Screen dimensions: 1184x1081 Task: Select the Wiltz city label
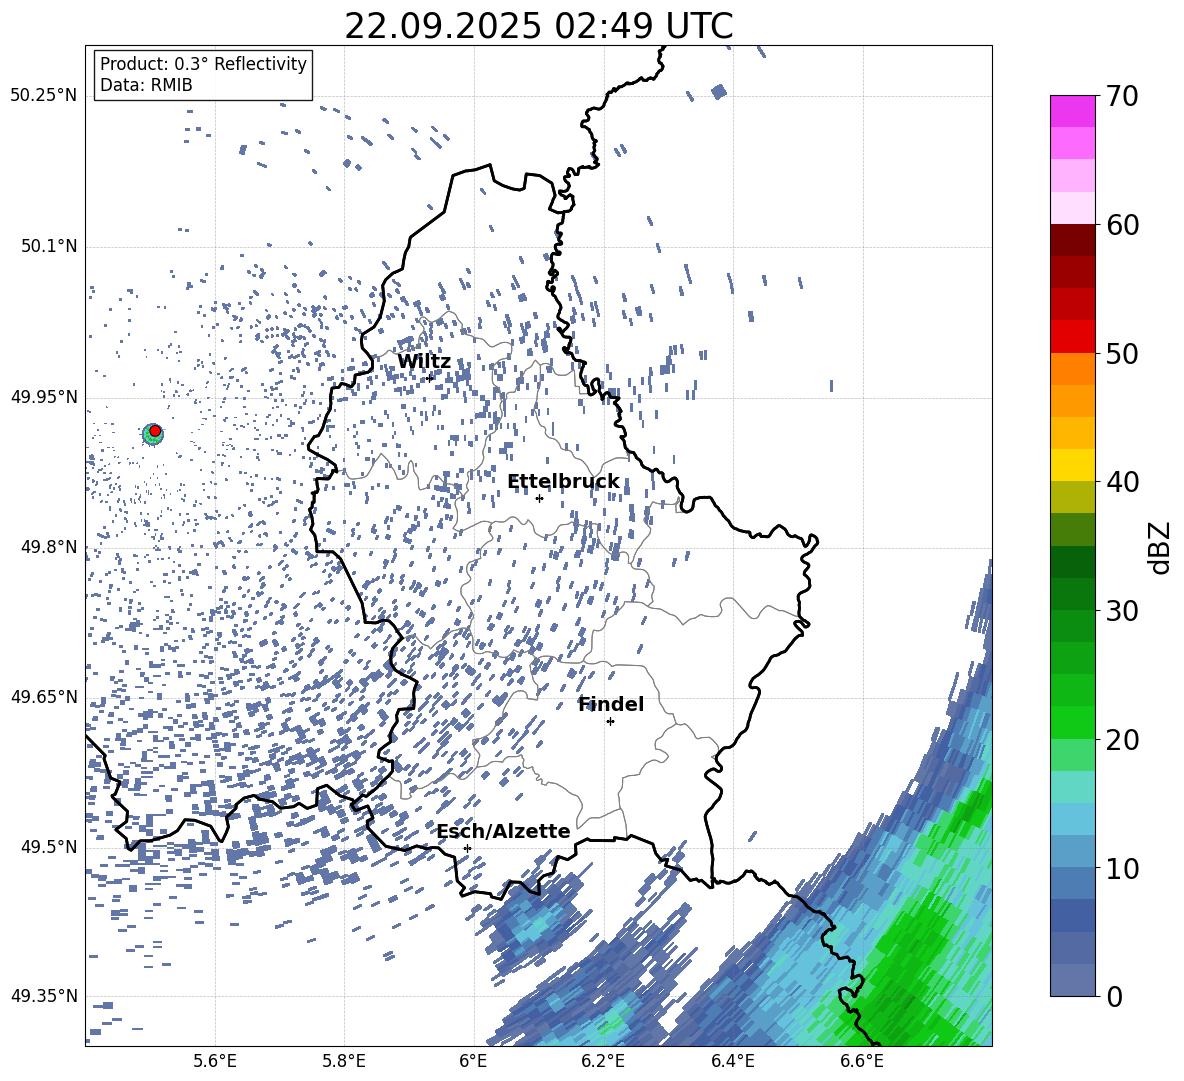(424, 362)
